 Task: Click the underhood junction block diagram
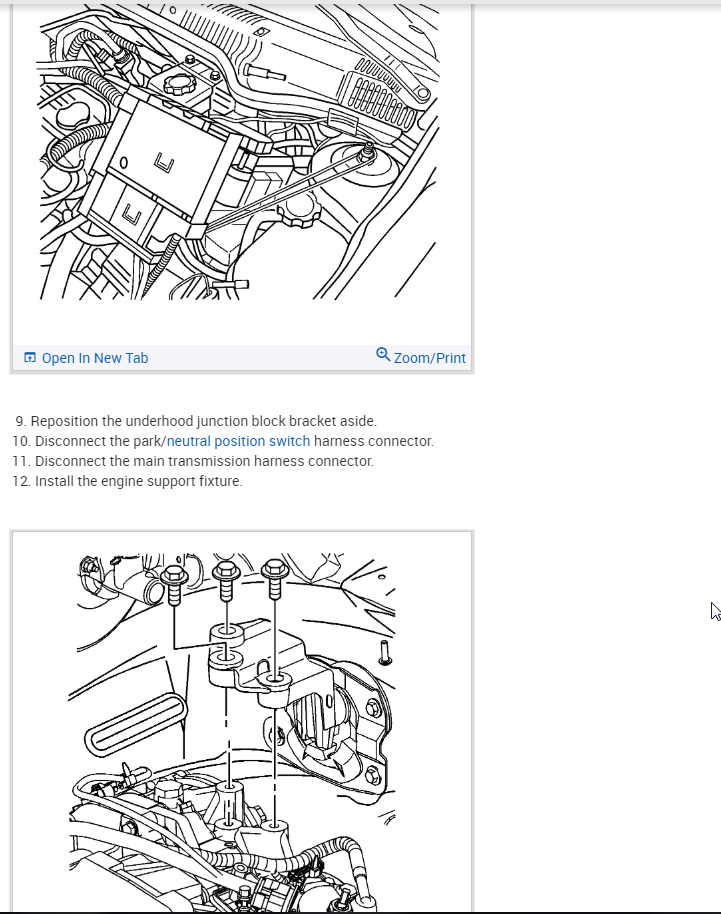click(239, 152)
